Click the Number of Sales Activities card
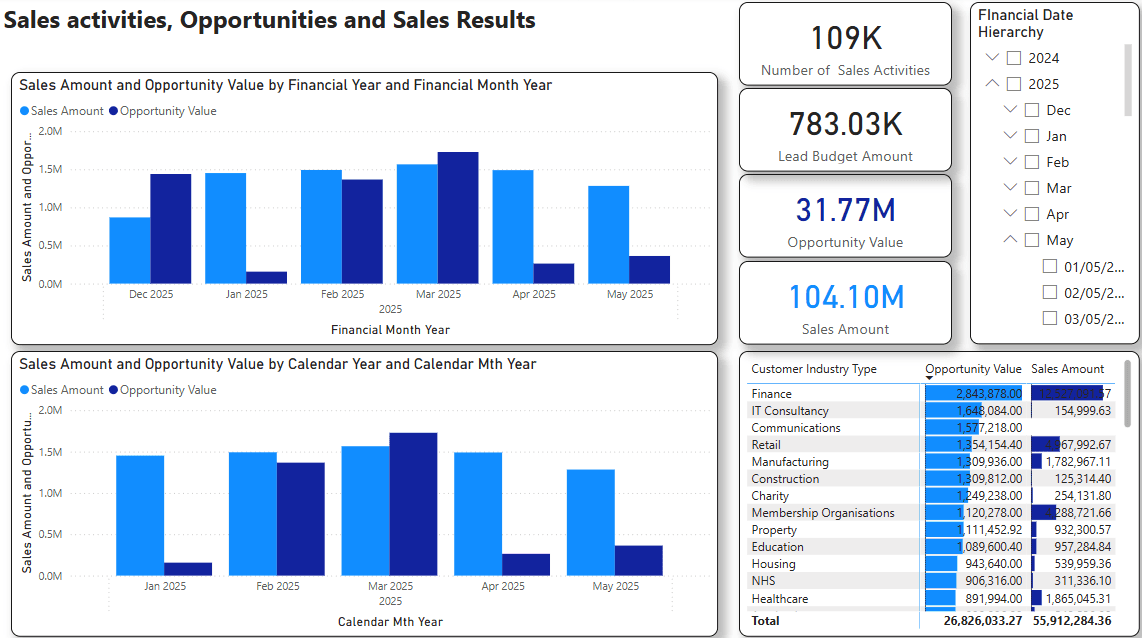The height and width of the screenshot is (638, 1142). click(x=845, y=44)
